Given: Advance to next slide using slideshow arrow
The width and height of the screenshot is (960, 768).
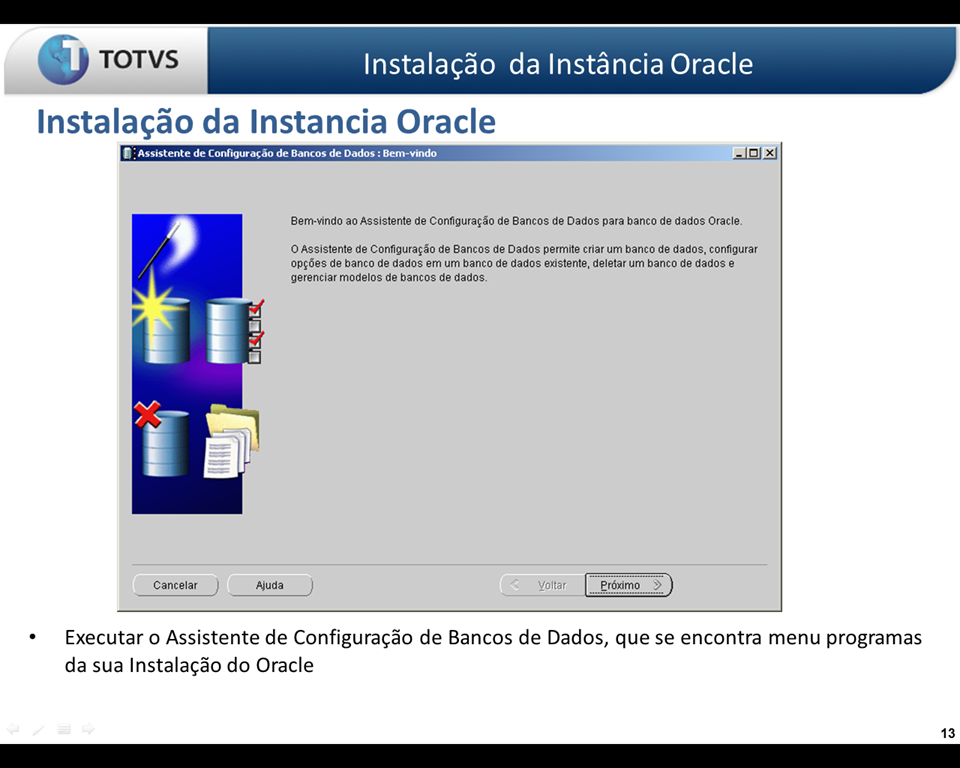Looking at the screenshot, I should pyautogui.click(x=89, y=729).
